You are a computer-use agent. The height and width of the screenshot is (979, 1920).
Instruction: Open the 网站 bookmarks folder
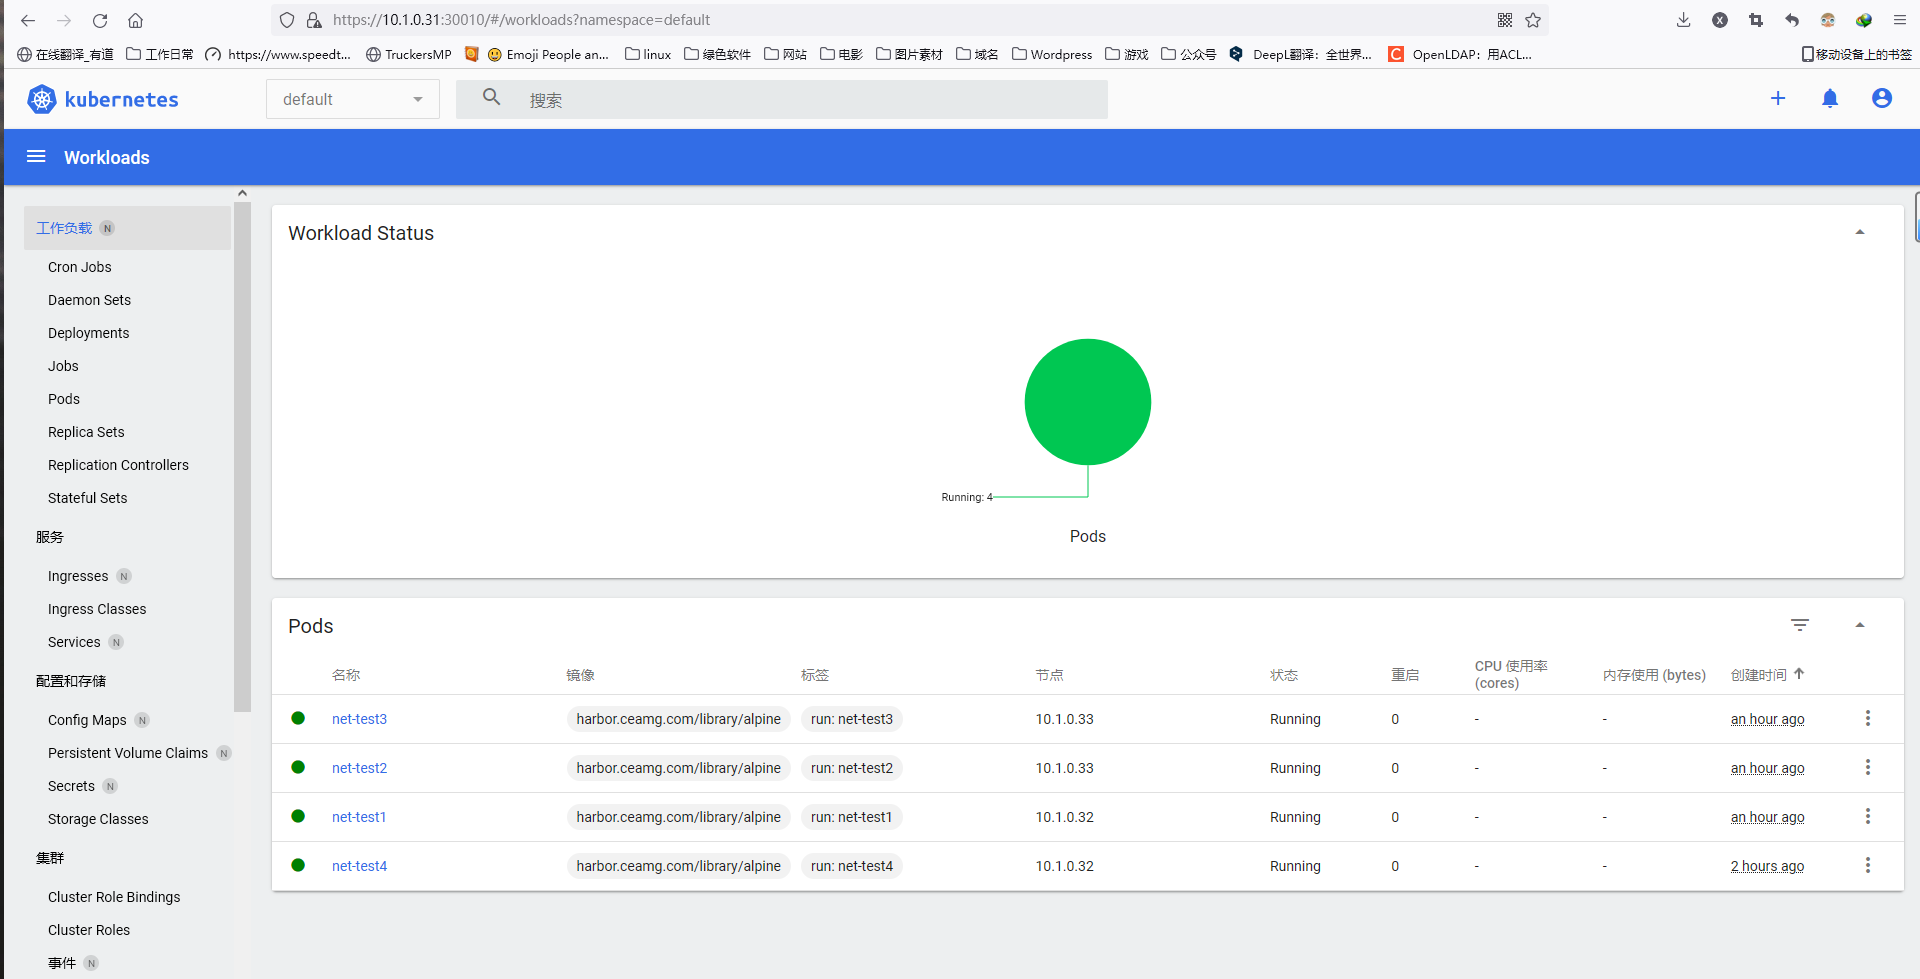[785, 54]
